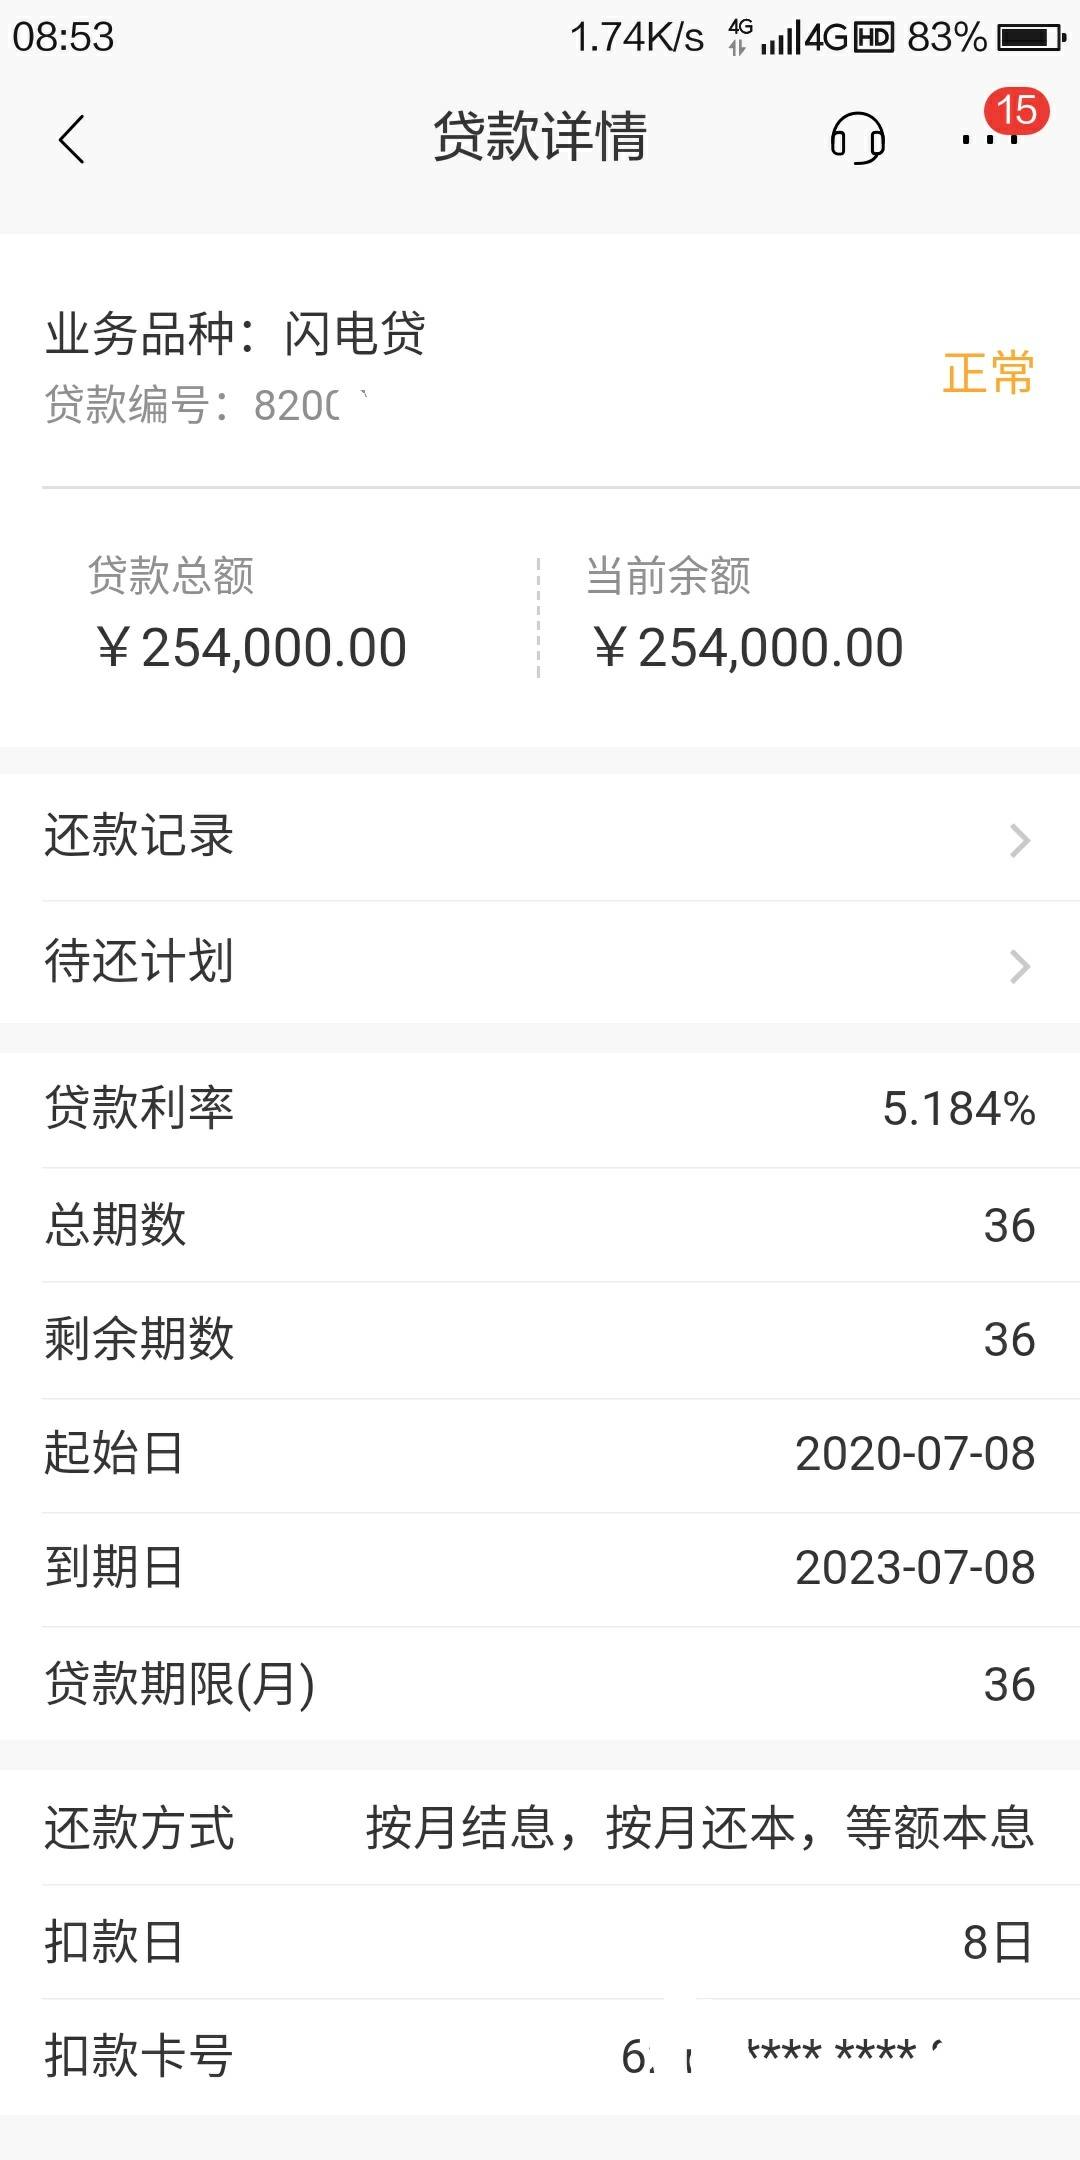This screenshot has width=1080, height=2160.
Task: Tap the 贷款利率 5.184% row
Action: click(540, 1109)
